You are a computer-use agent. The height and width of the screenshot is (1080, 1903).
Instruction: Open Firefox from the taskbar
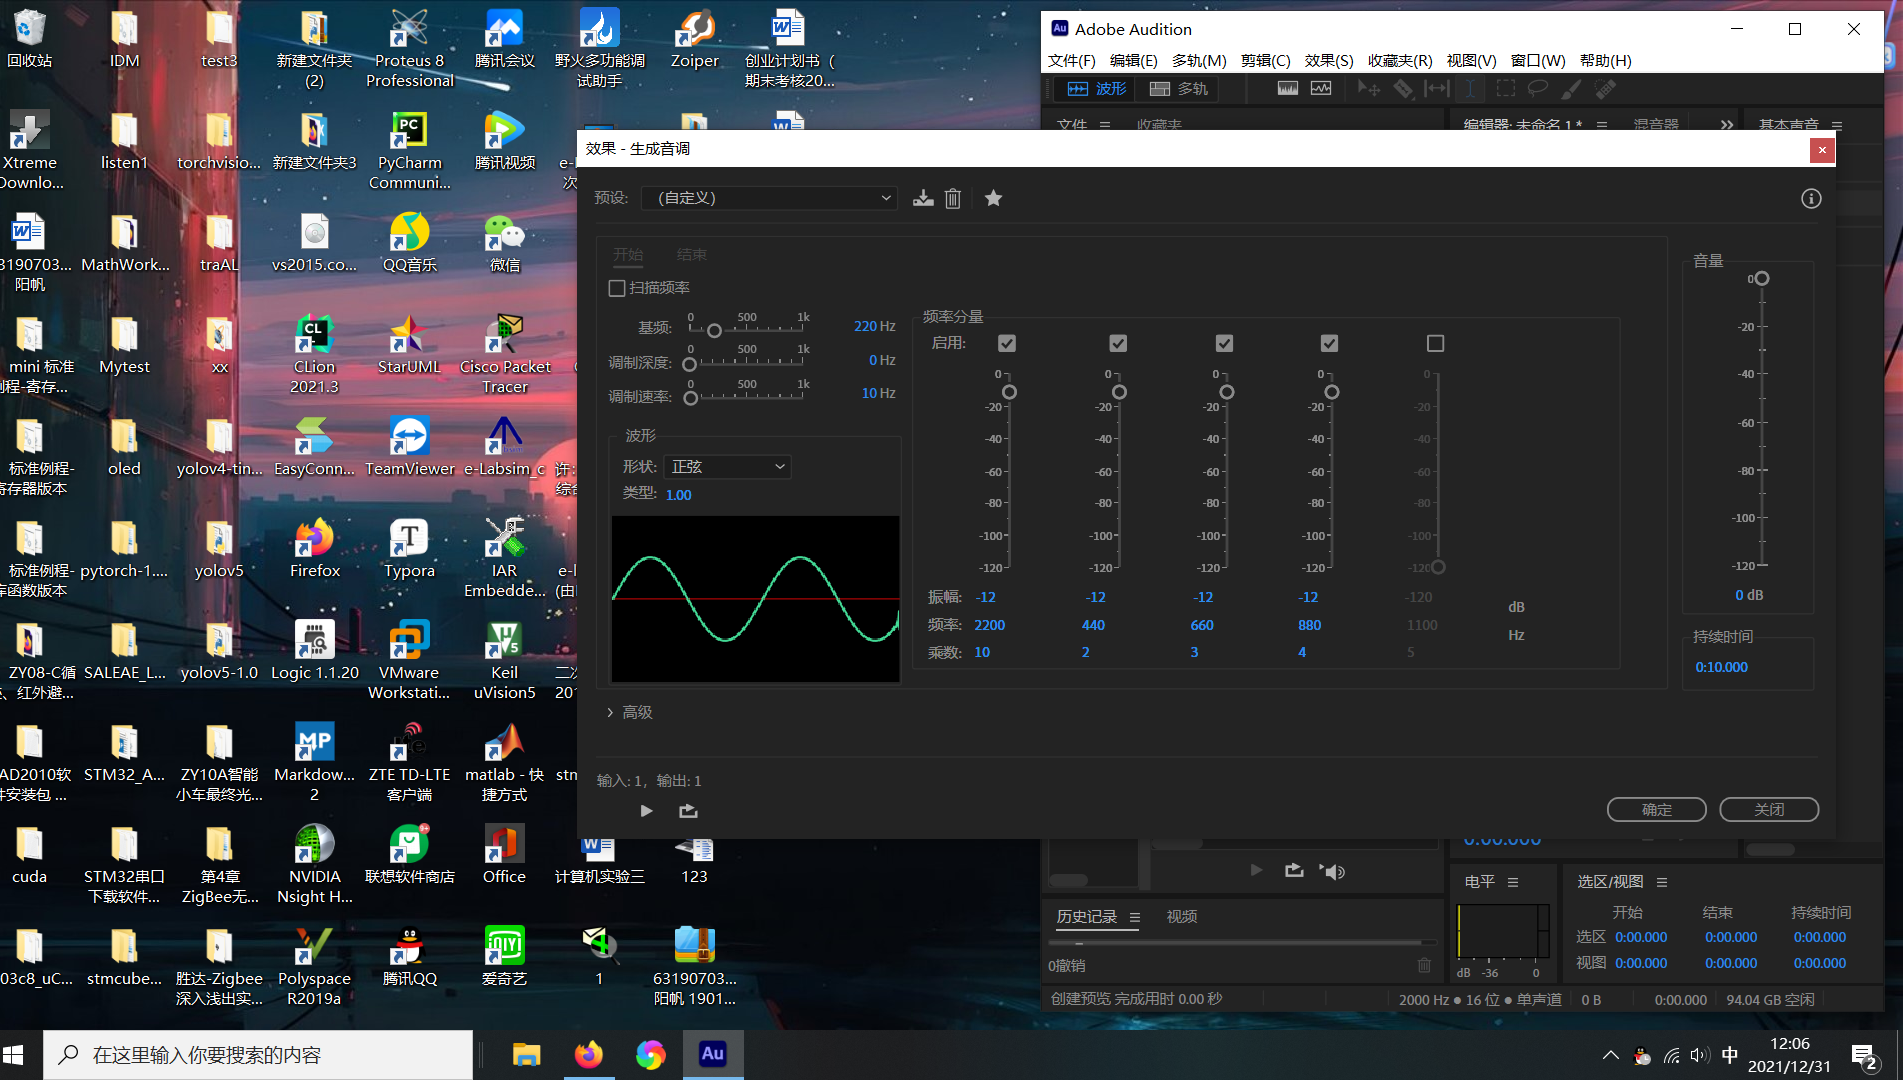(x=589, y=1054)
